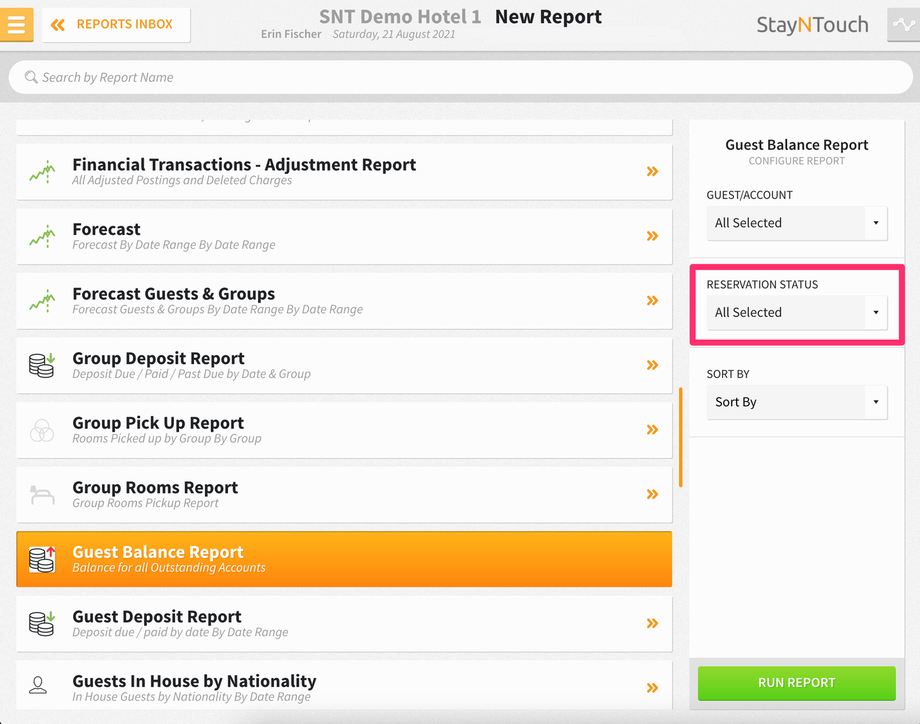The height and width of the screenshot is (724, 920).
Task: Expand Financial Transactions - Adjustment Report arrows
Action: point(652,171)
